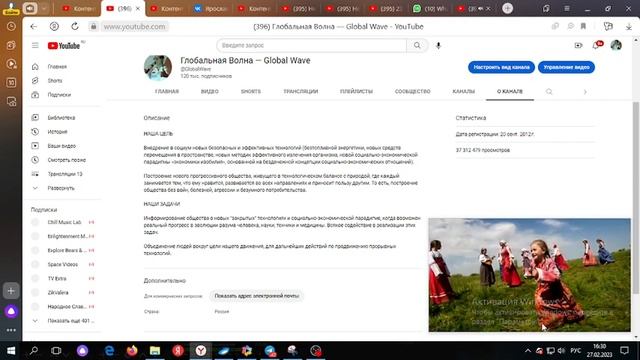Show hidden tray icons chevron

(x=528, y=351)
